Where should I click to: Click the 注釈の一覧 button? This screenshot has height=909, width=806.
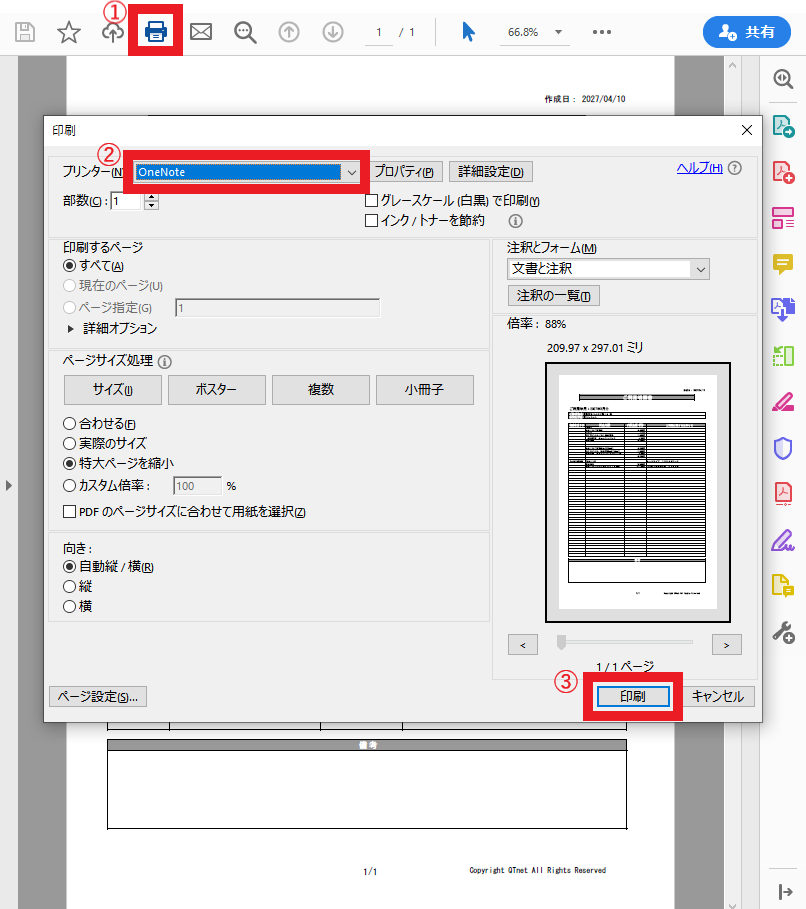[554, 296]
